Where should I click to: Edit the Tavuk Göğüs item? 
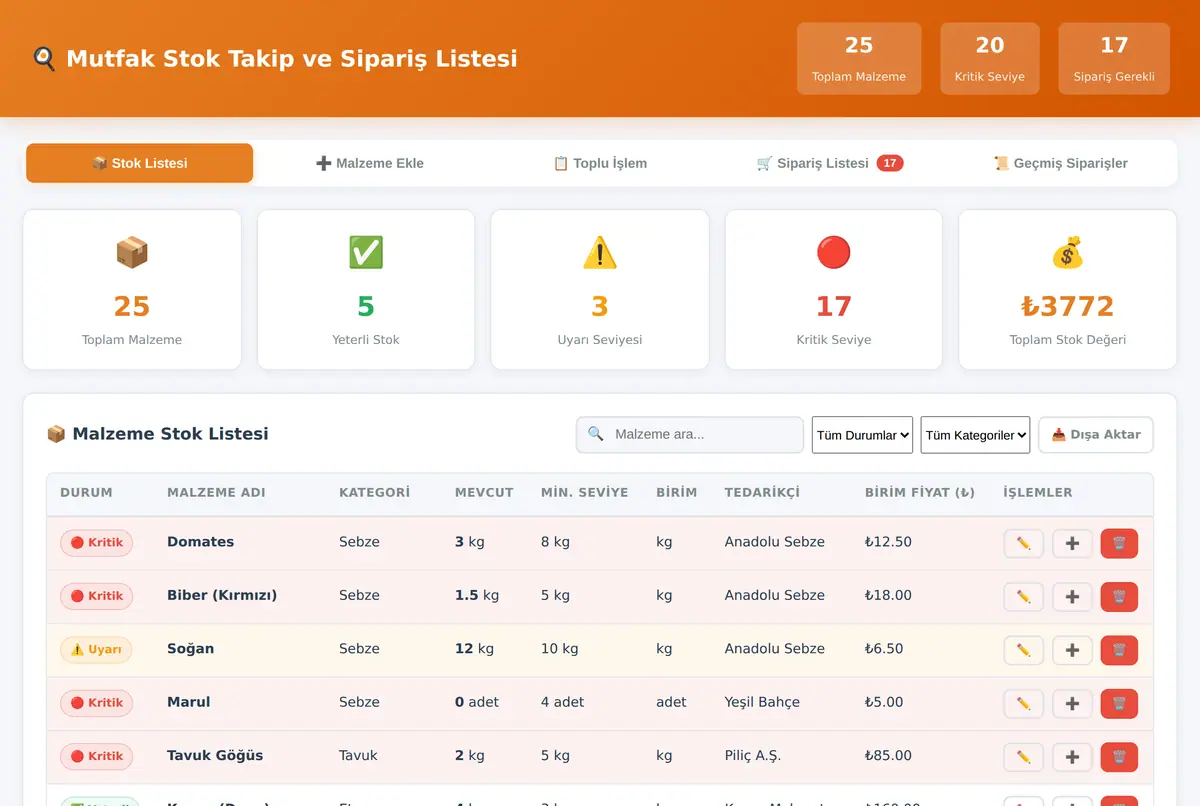pos(1023,757)
